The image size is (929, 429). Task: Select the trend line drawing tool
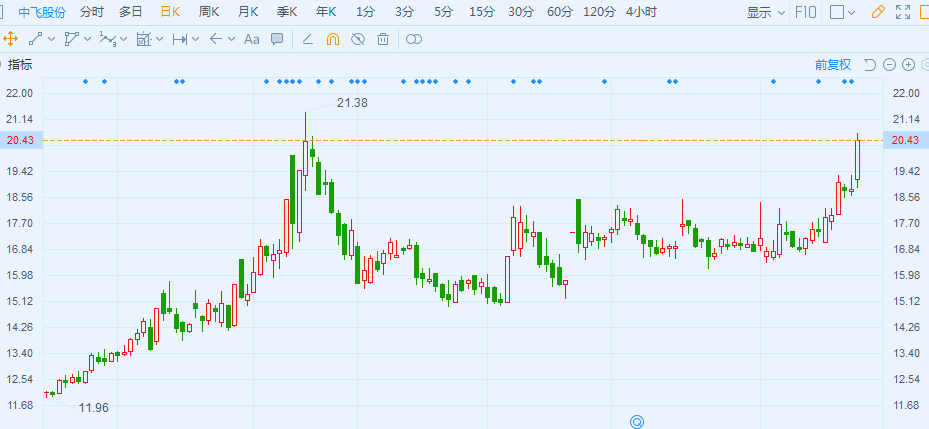pos(36,40)
